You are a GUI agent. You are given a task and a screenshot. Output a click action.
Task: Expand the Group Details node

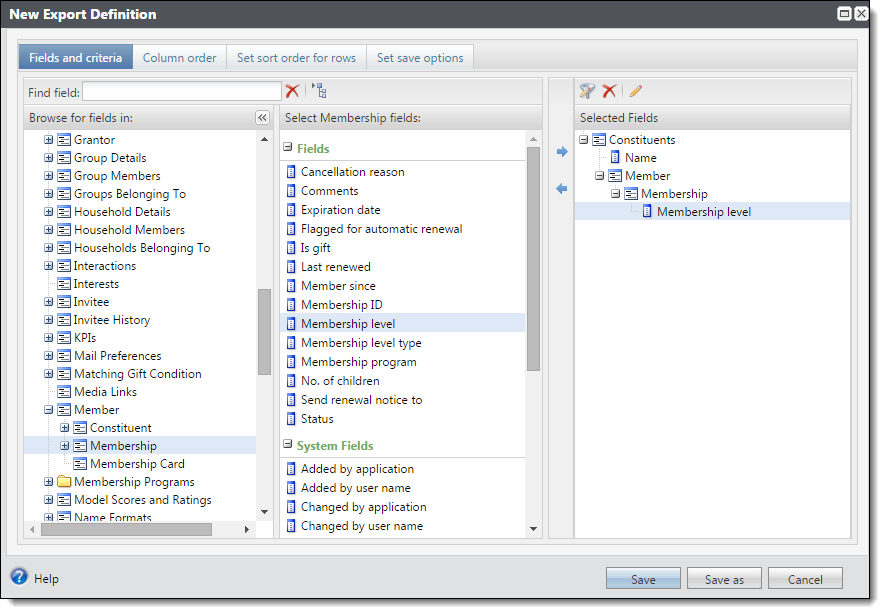click(x=49, y=157)
